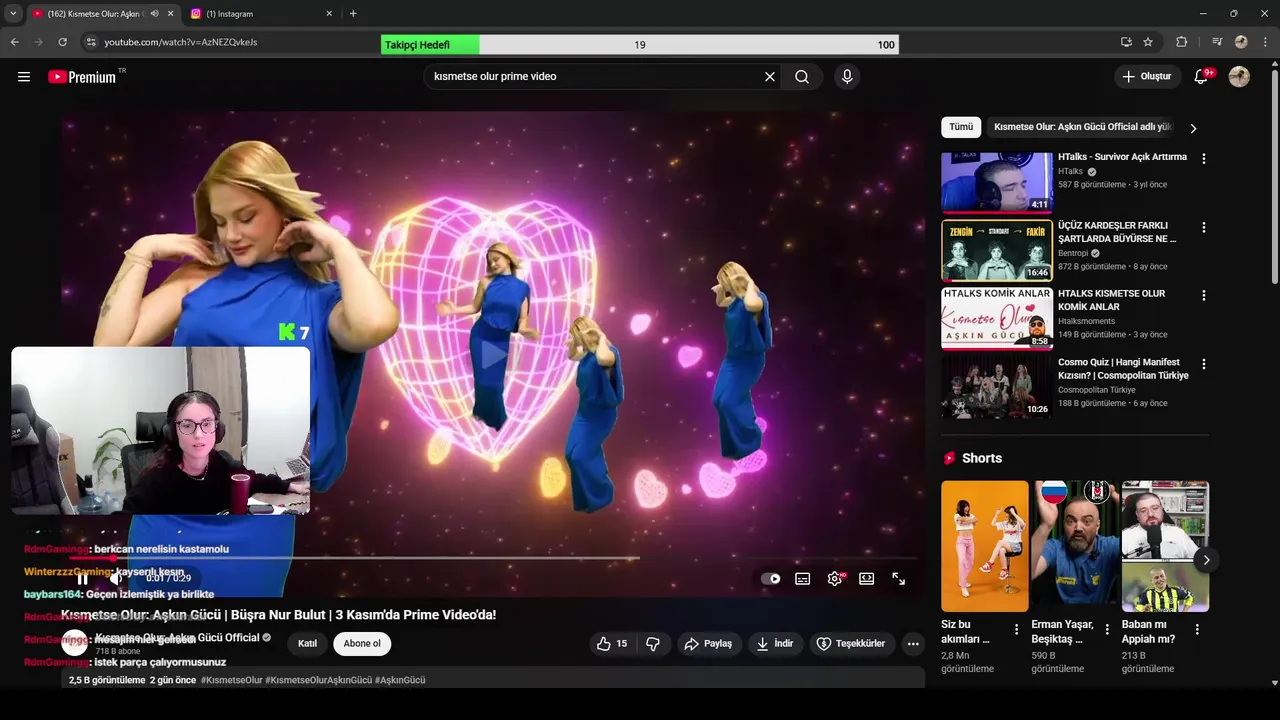This screenshot has width=1280, height=720.
Task: Open options for ÜÇÜZ KARDEŞLER video
Action: 1204,228
